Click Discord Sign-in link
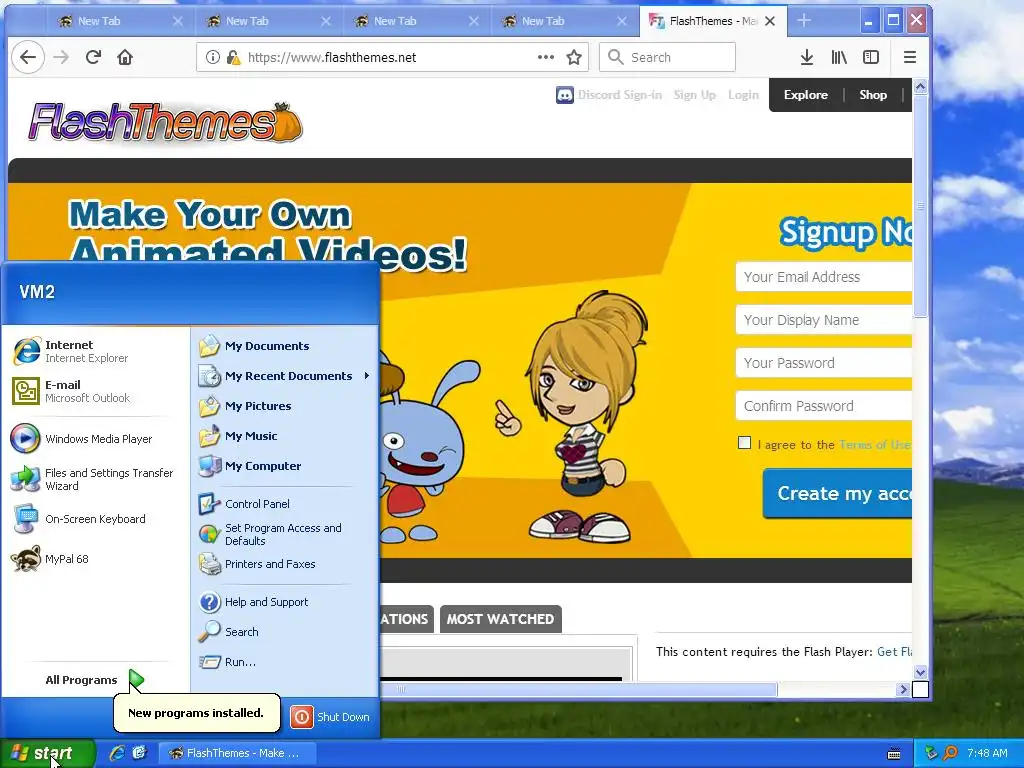Viewport: 1024px width, 768px height. pos(609,95)
